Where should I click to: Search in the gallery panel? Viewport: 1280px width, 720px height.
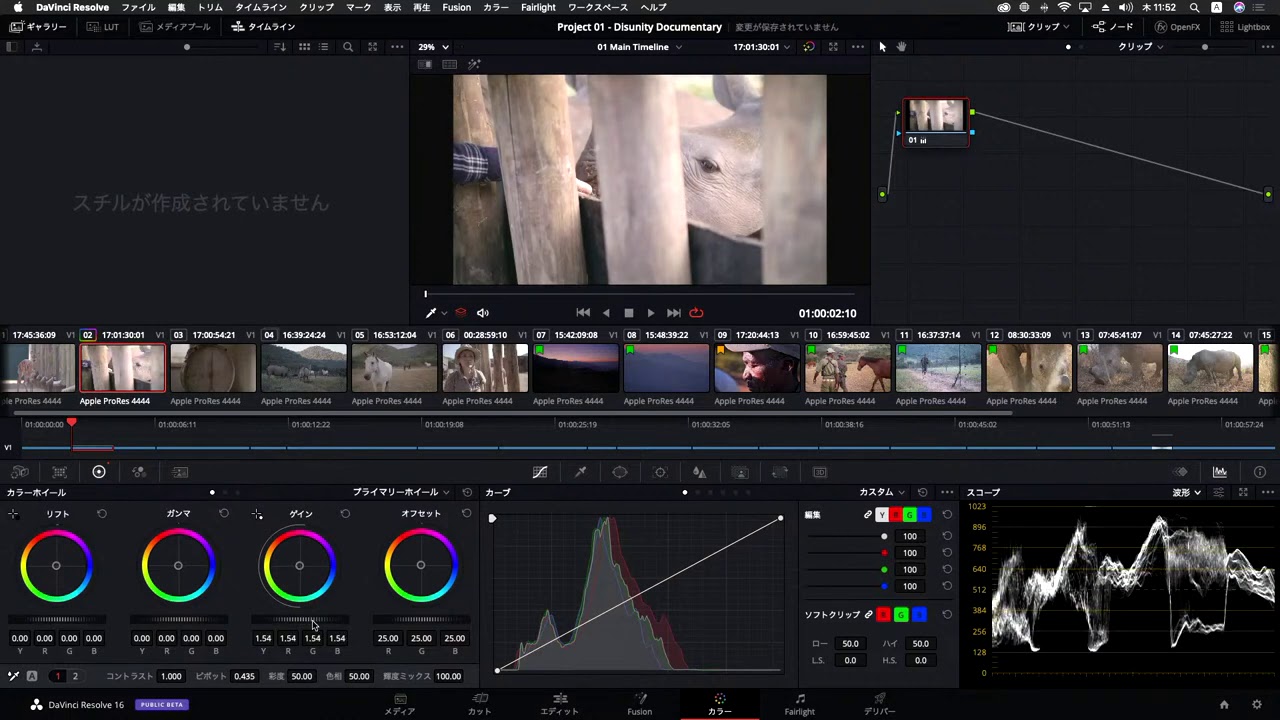[348, 47]
